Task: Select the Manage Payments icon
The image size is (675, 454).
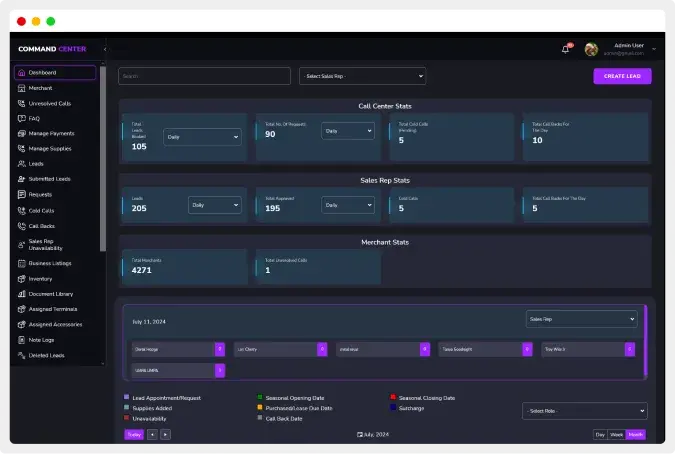Action: coord(22,133)
